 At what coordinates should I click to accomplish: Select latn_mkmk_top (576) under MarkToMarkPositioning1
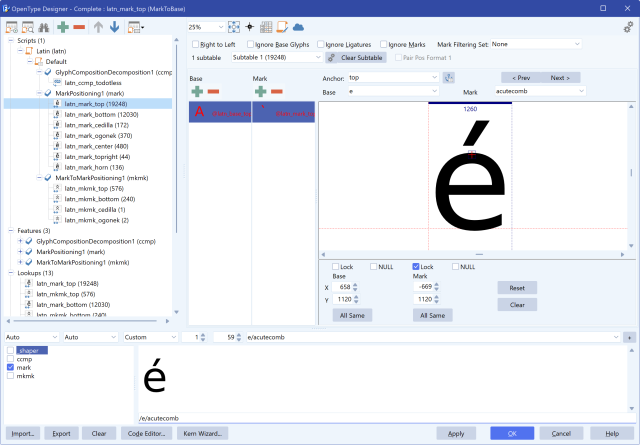point(94,189)
